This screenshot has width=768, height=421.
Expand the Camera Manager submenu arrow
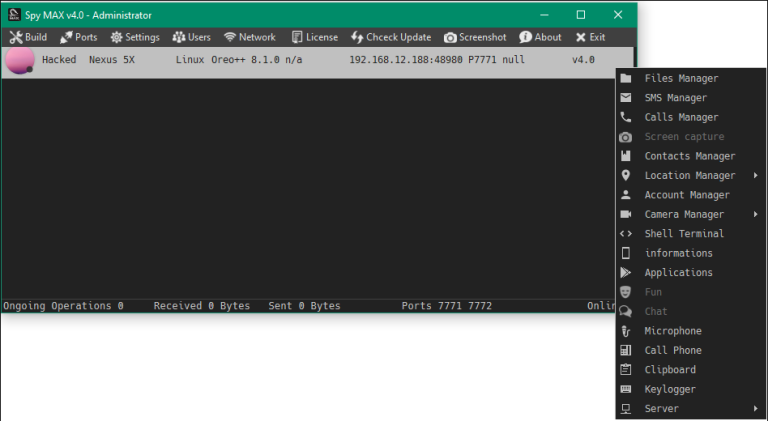click(756, 214)
